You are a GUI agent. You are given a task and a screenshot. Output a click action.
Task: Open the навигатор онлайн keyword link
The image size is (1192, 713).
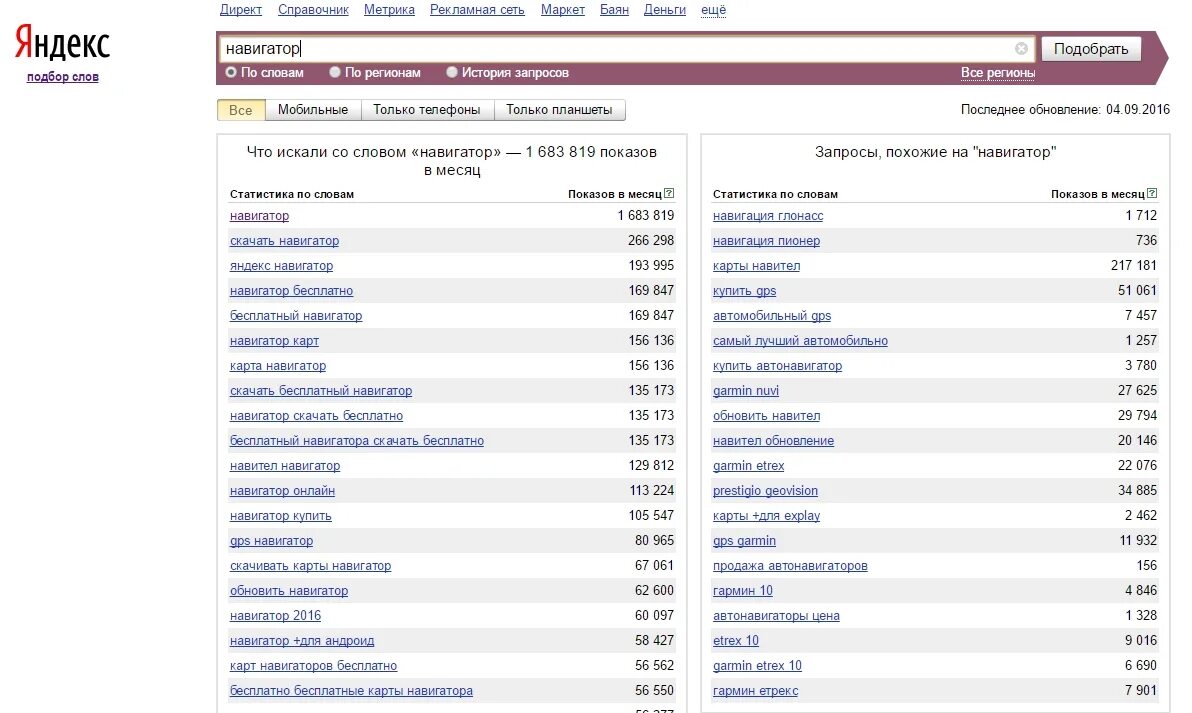coord(282,491)
